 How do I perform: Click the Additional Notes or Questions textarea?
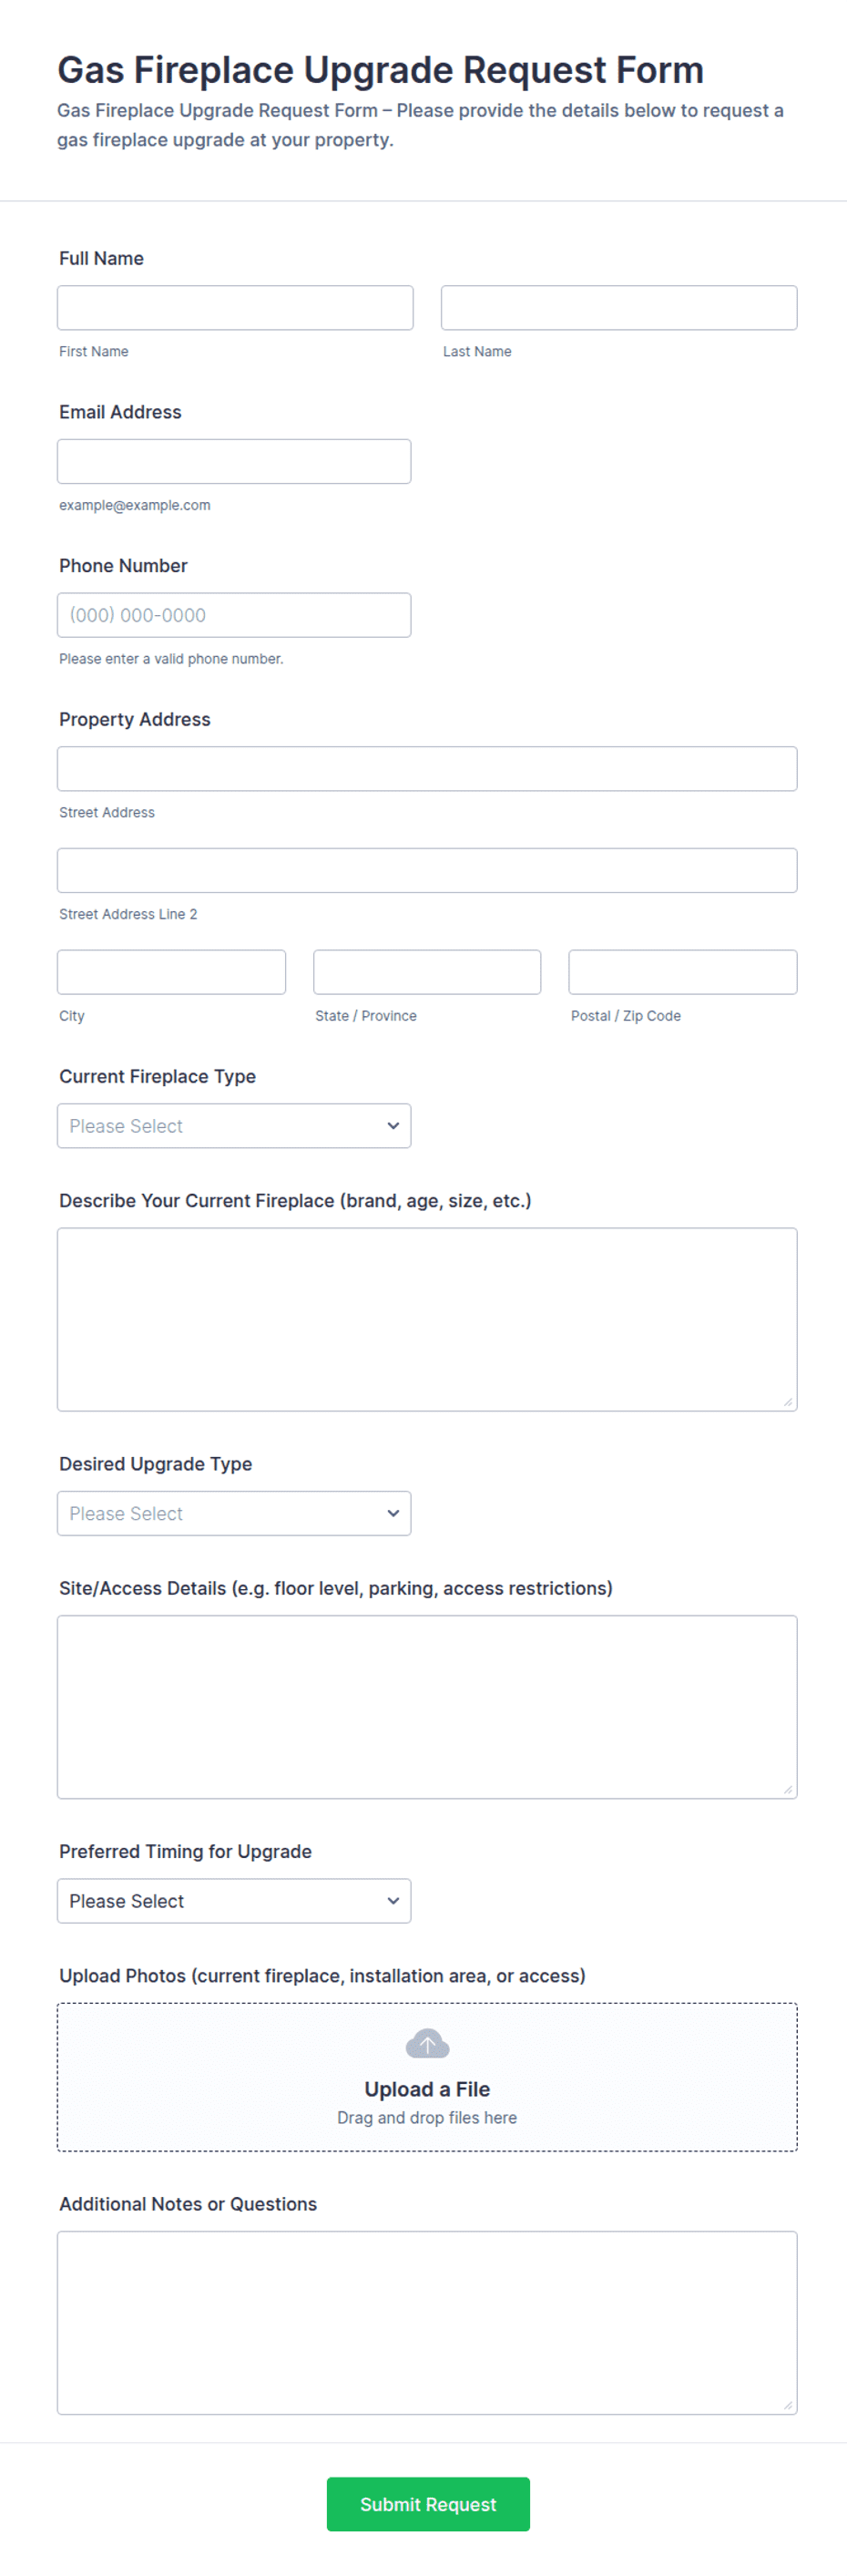point(427,2322)
